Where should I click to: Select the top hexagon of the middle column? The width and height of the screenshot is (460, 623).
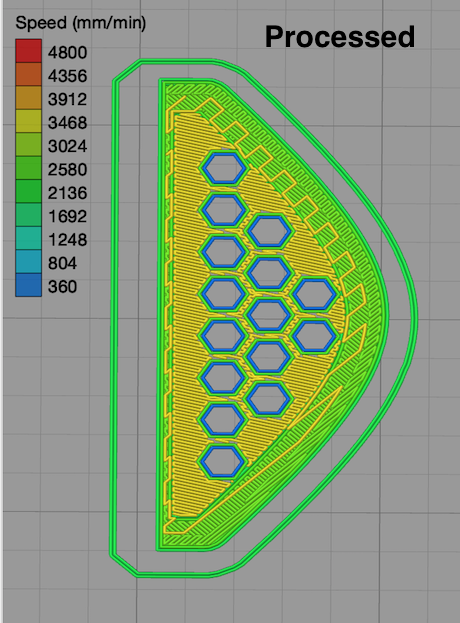[x=269, y=231]
